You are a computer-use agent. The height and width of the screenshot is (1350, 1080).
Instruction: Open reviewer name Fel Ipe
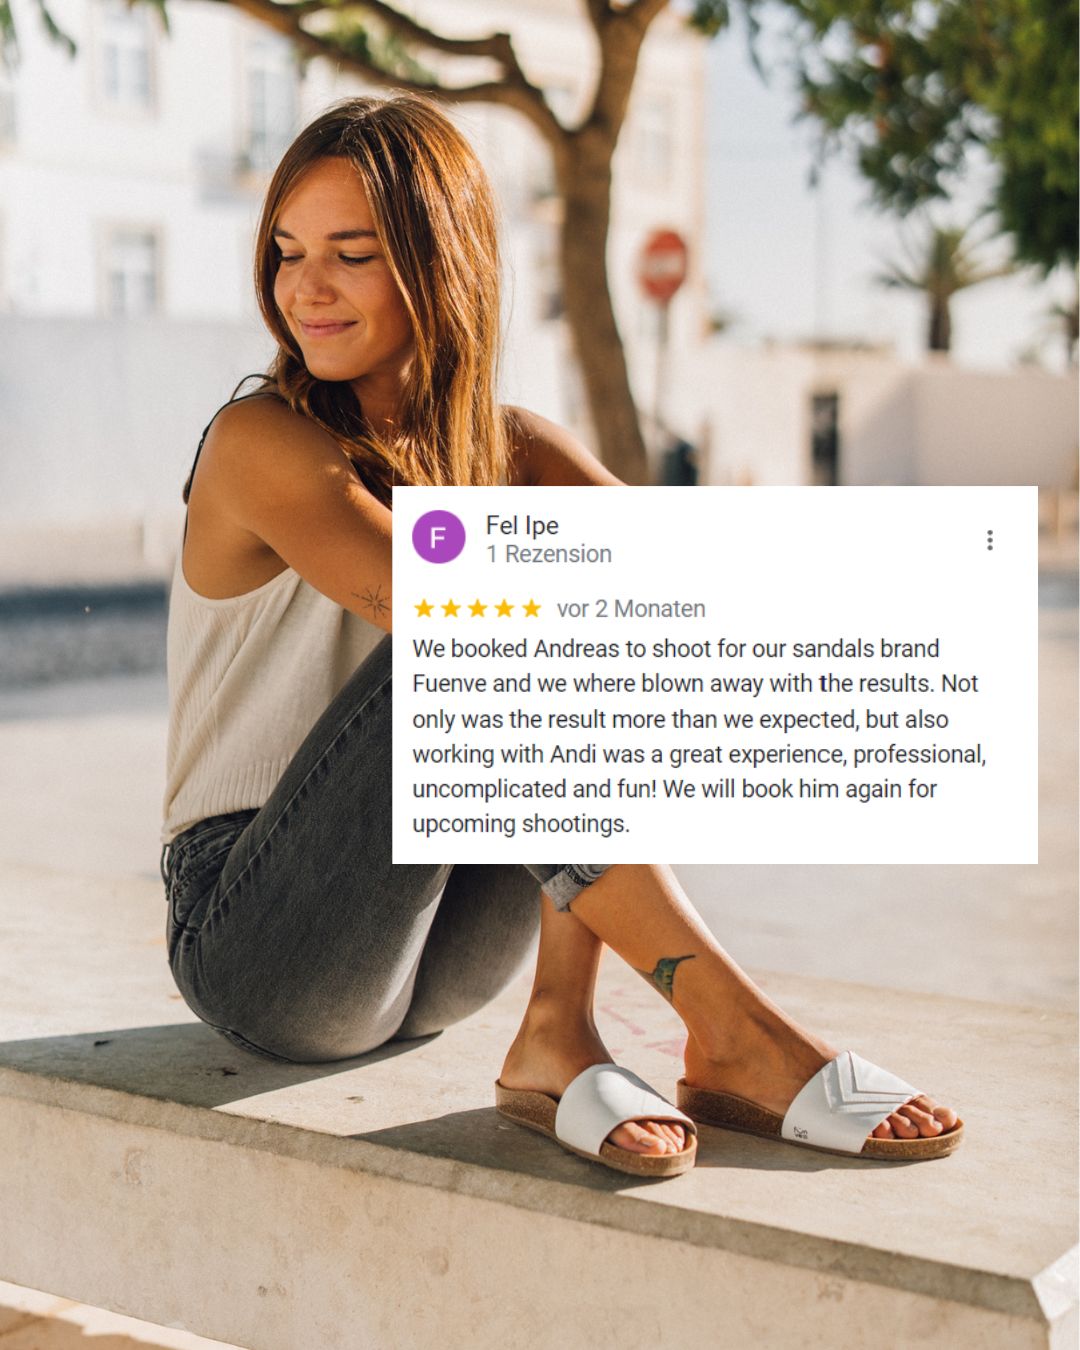tap(522, 525)
